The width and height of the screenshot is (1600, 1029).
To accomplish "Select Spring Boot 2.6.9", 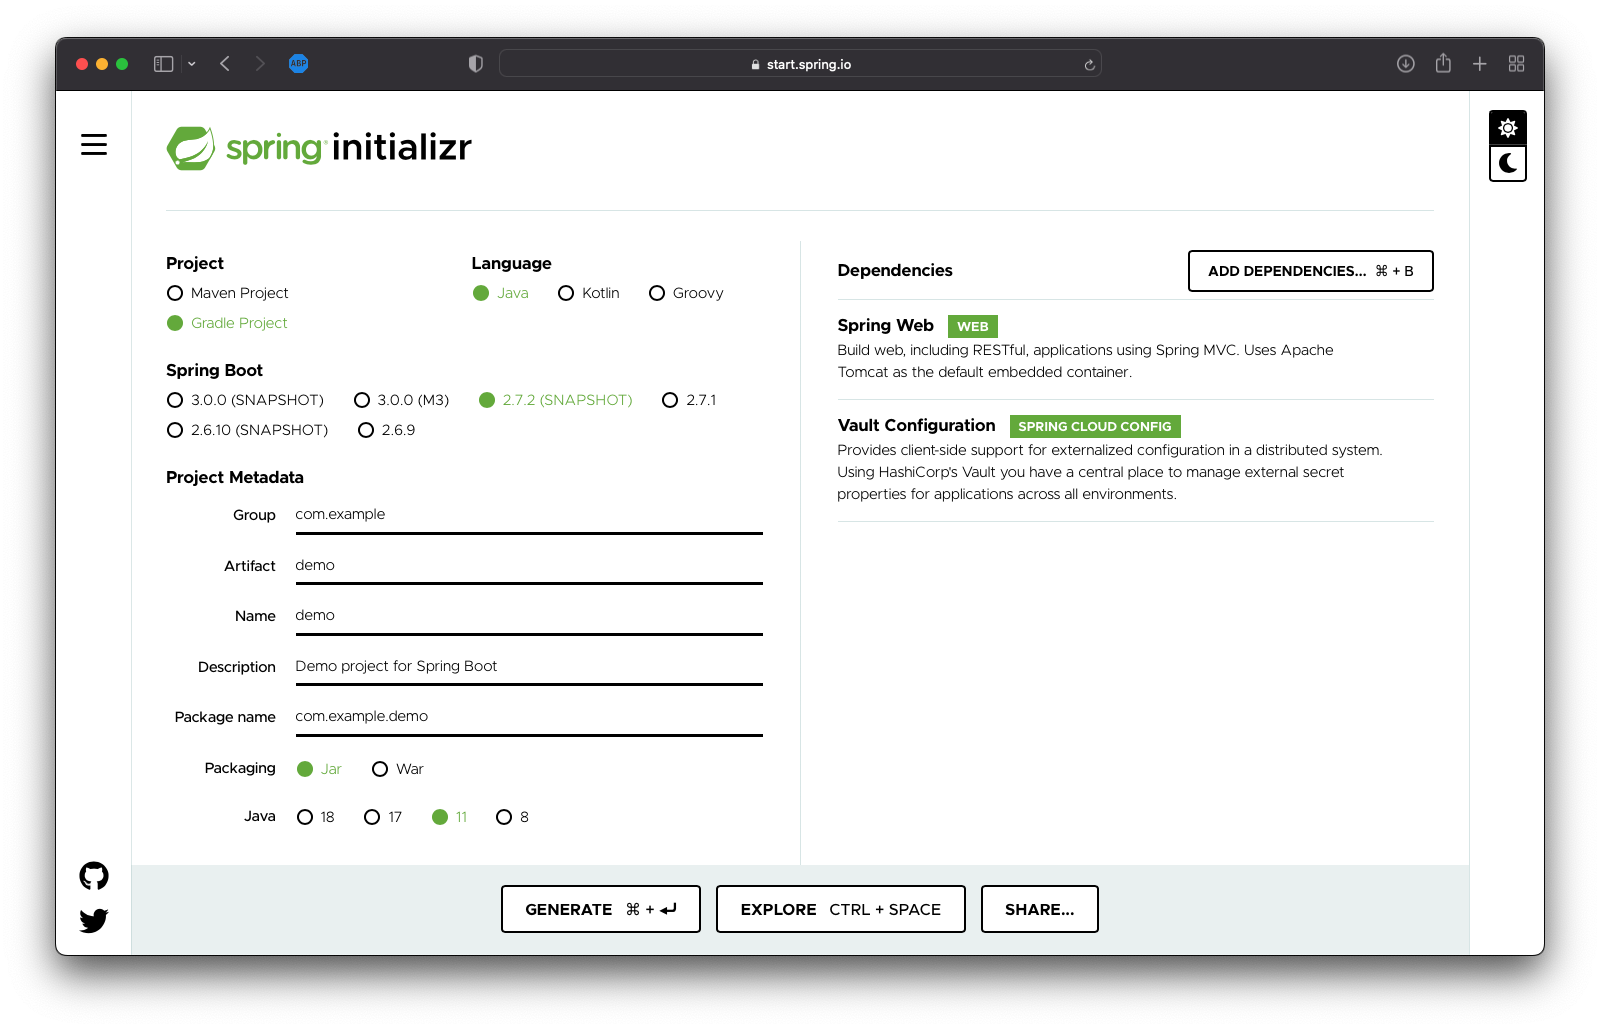I will [x=387, y=430].
